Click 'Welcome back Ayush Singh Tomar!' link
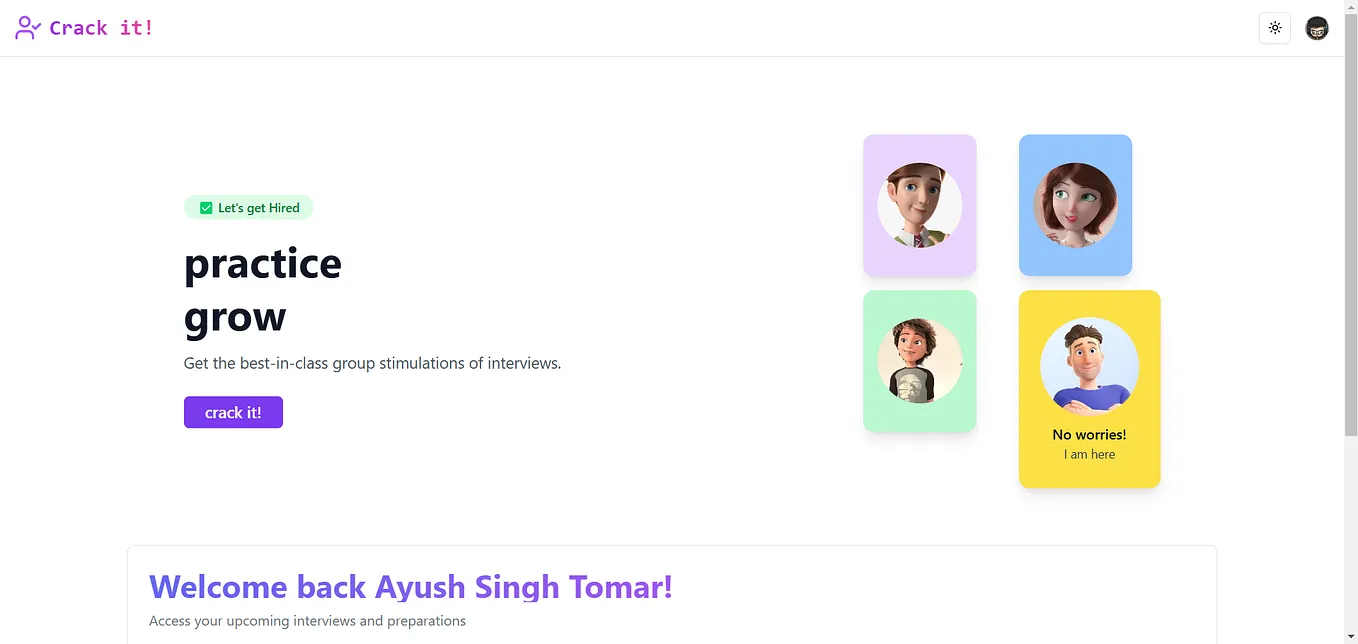Viewport: 1358px width, 644px height. pyautogui.click(x=410, y=587)
